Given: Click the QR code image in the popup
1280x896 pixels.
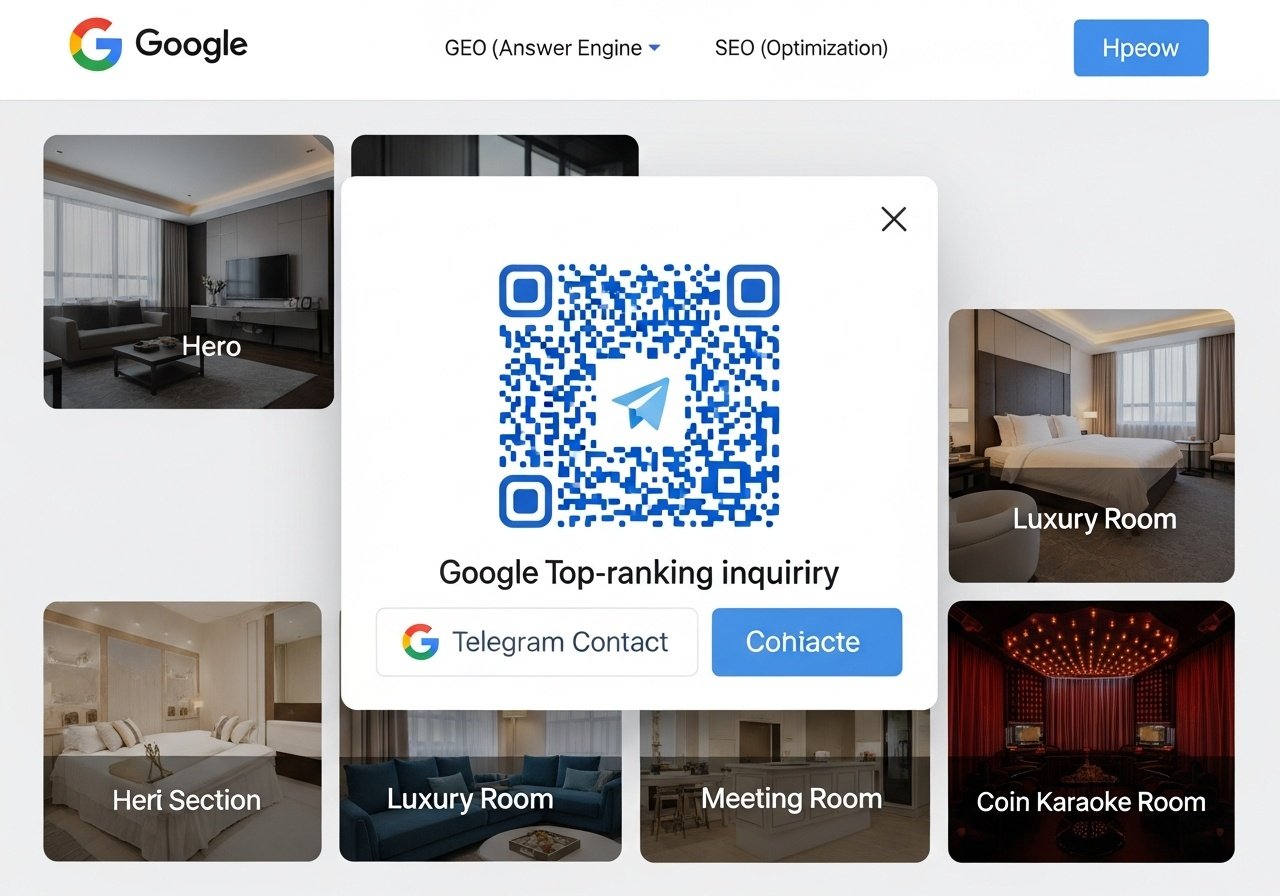Looking at the screenshot, I should coord(639,396).
